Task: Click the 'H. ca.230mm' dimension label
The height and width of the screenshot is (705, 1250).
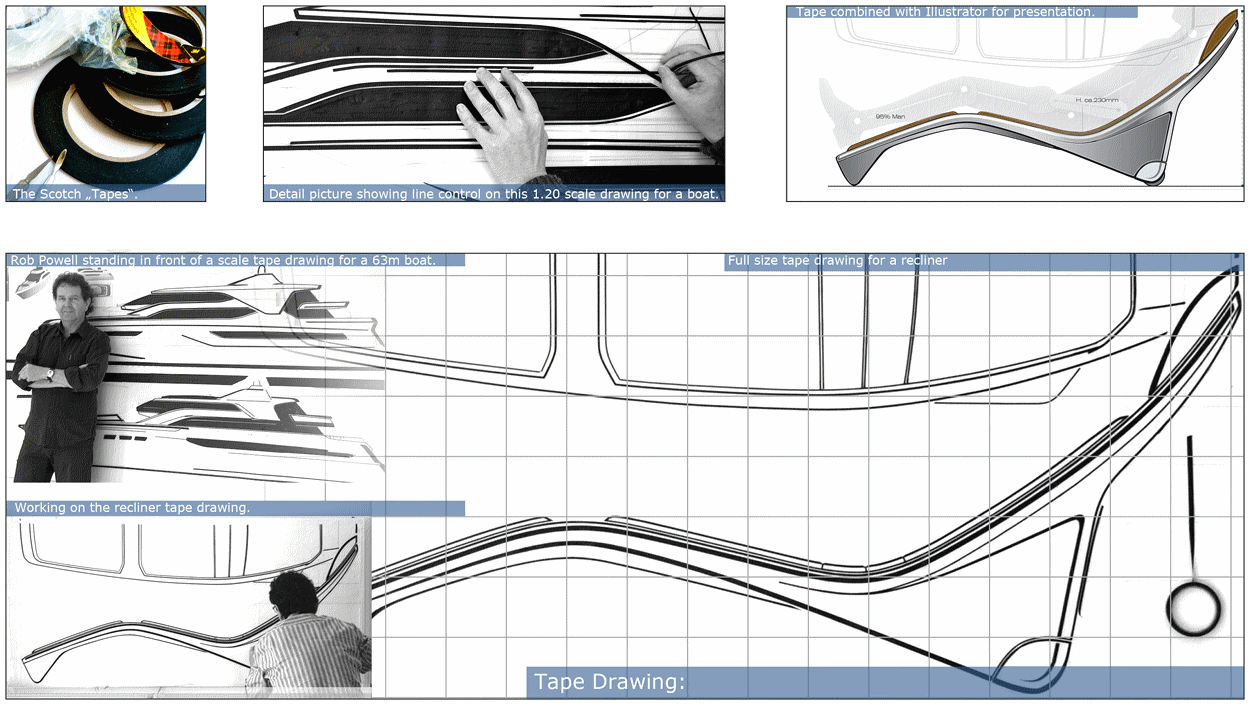Action: 1097,100
